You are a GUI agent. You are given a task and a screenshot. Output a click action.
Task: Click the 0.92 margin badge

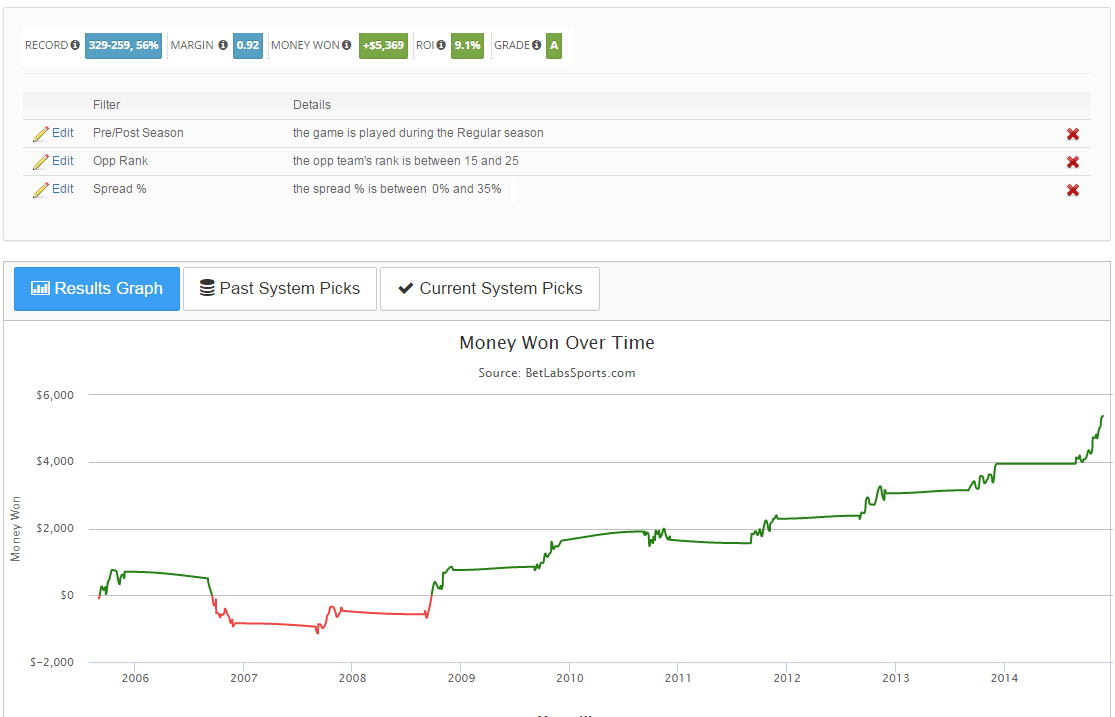click(x=248, y=46)
